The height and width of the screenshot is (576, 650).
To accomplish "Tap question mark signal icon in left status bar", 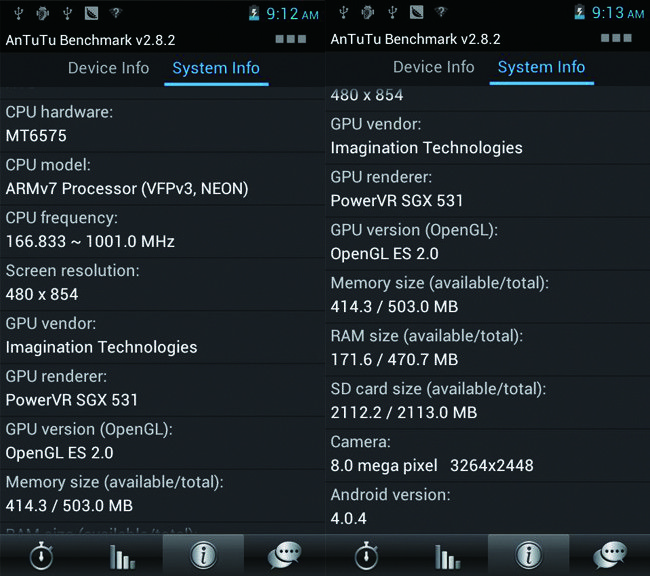I will coord(116,12).
